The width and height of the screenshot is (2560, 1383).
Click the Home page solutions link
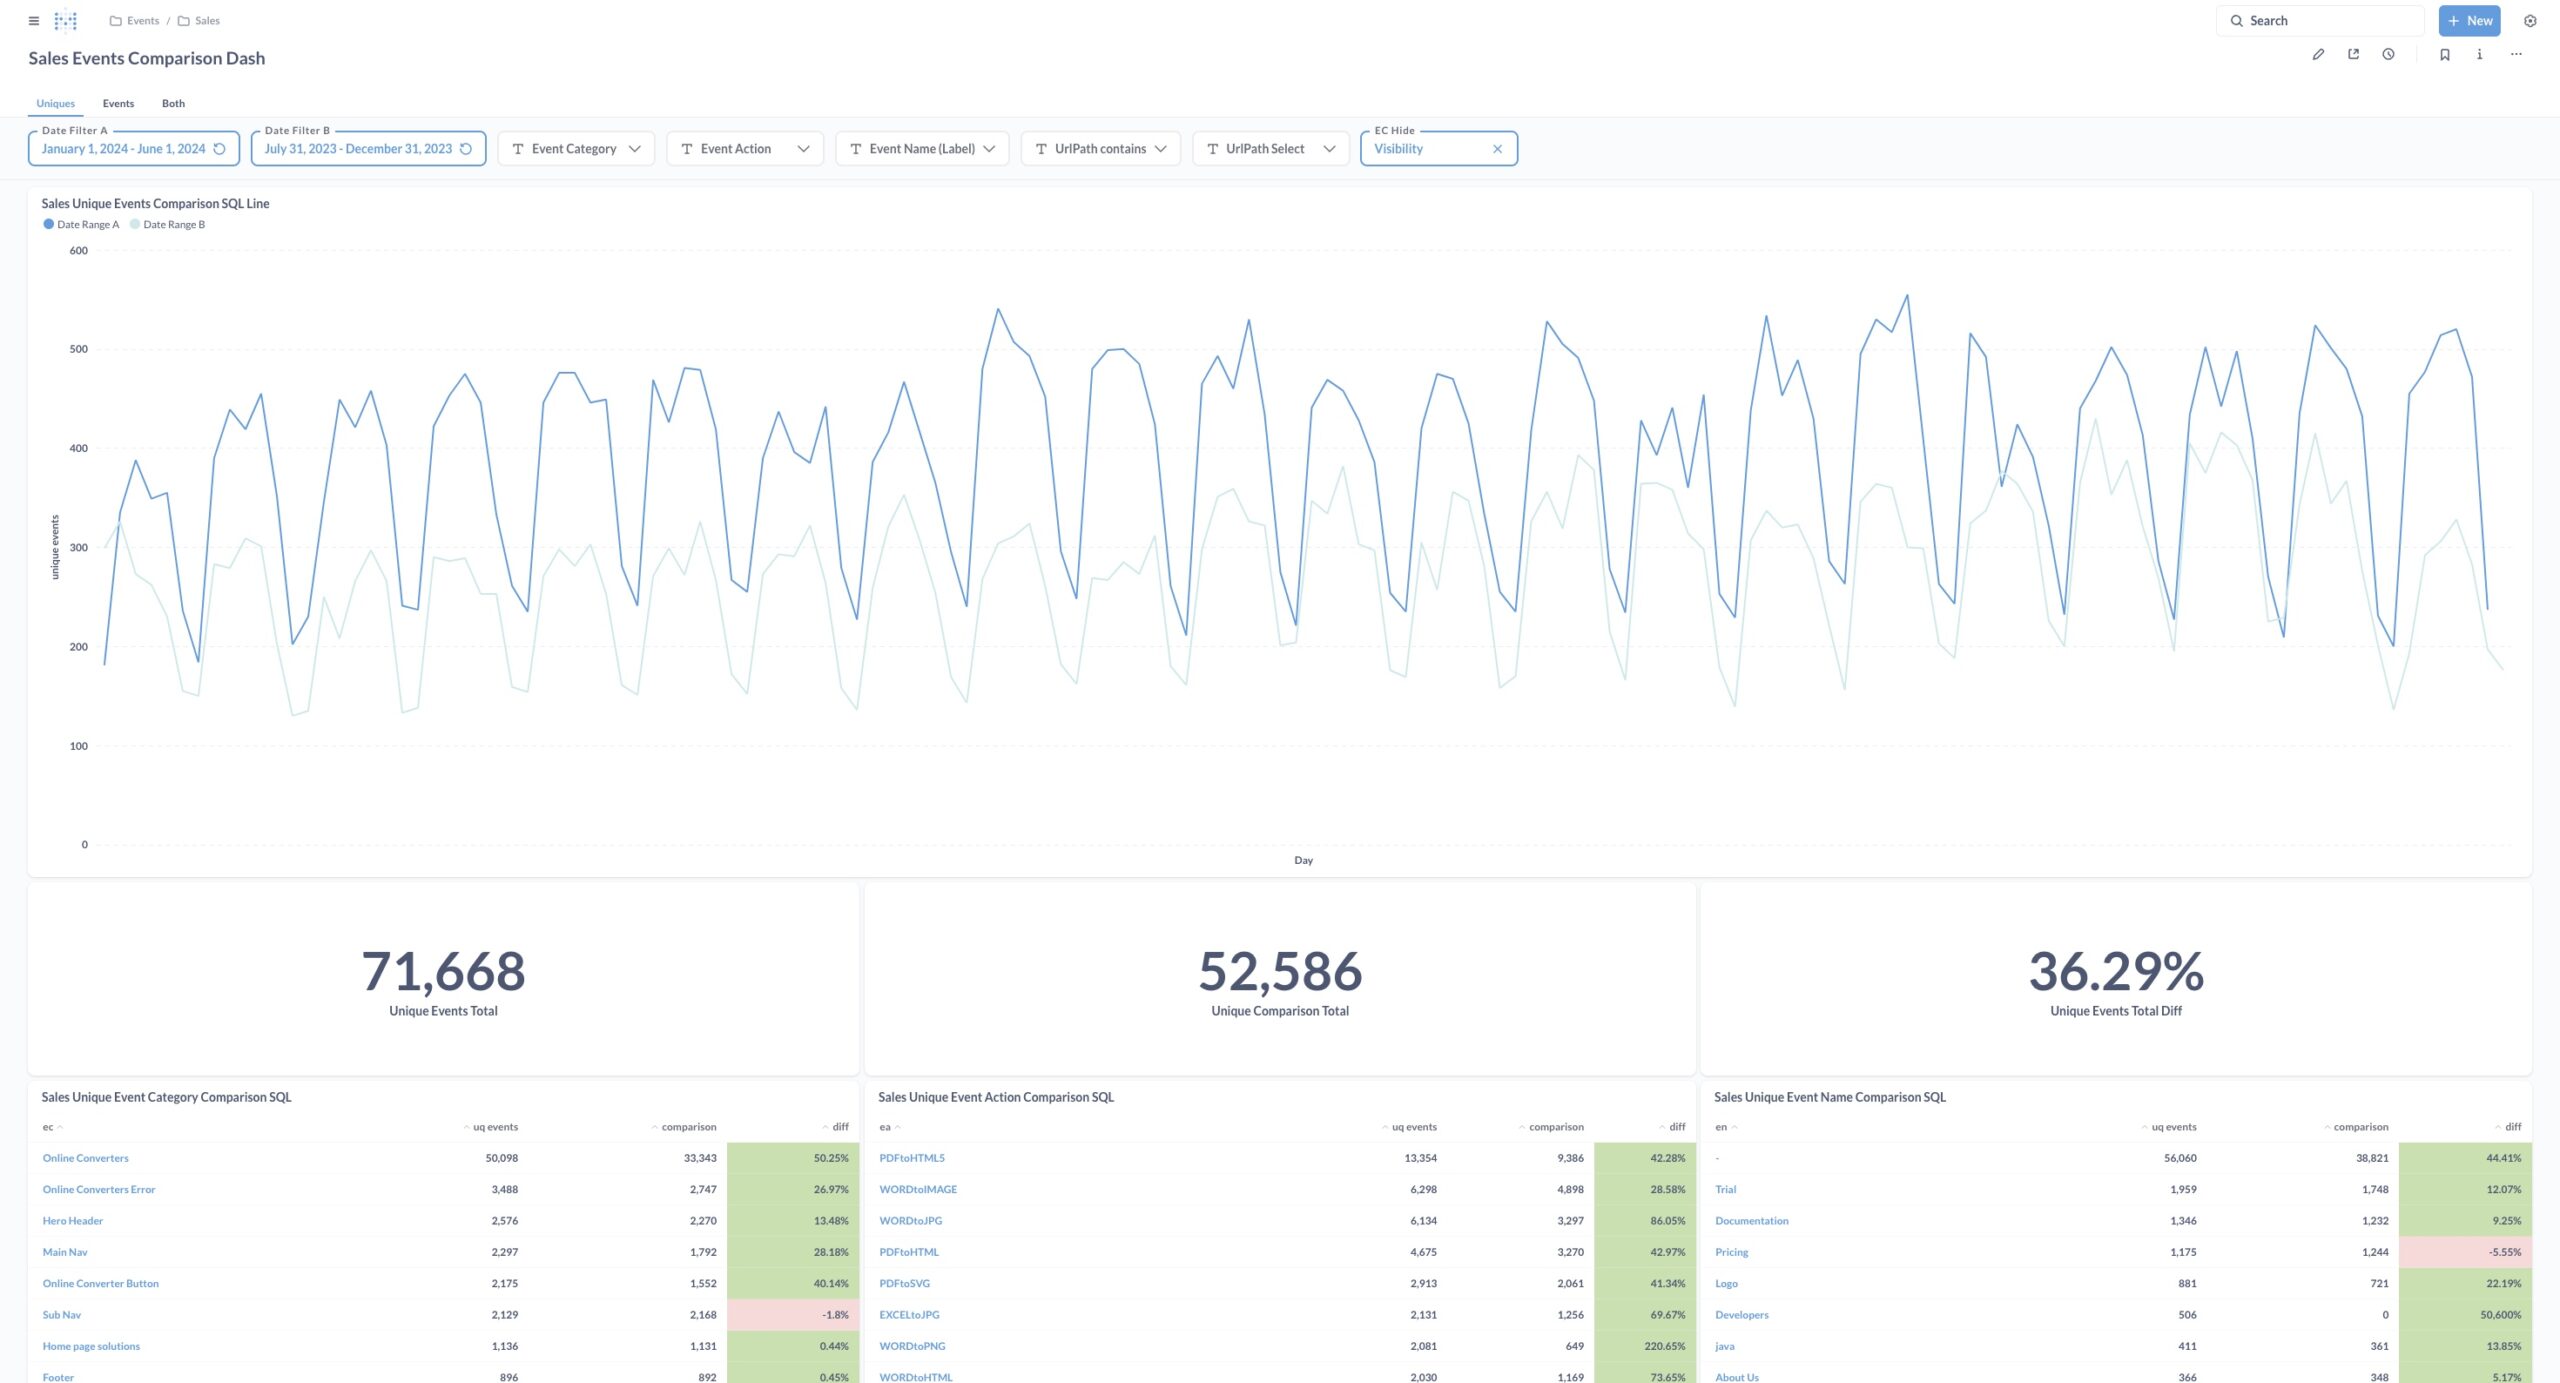click(91, 1346)
